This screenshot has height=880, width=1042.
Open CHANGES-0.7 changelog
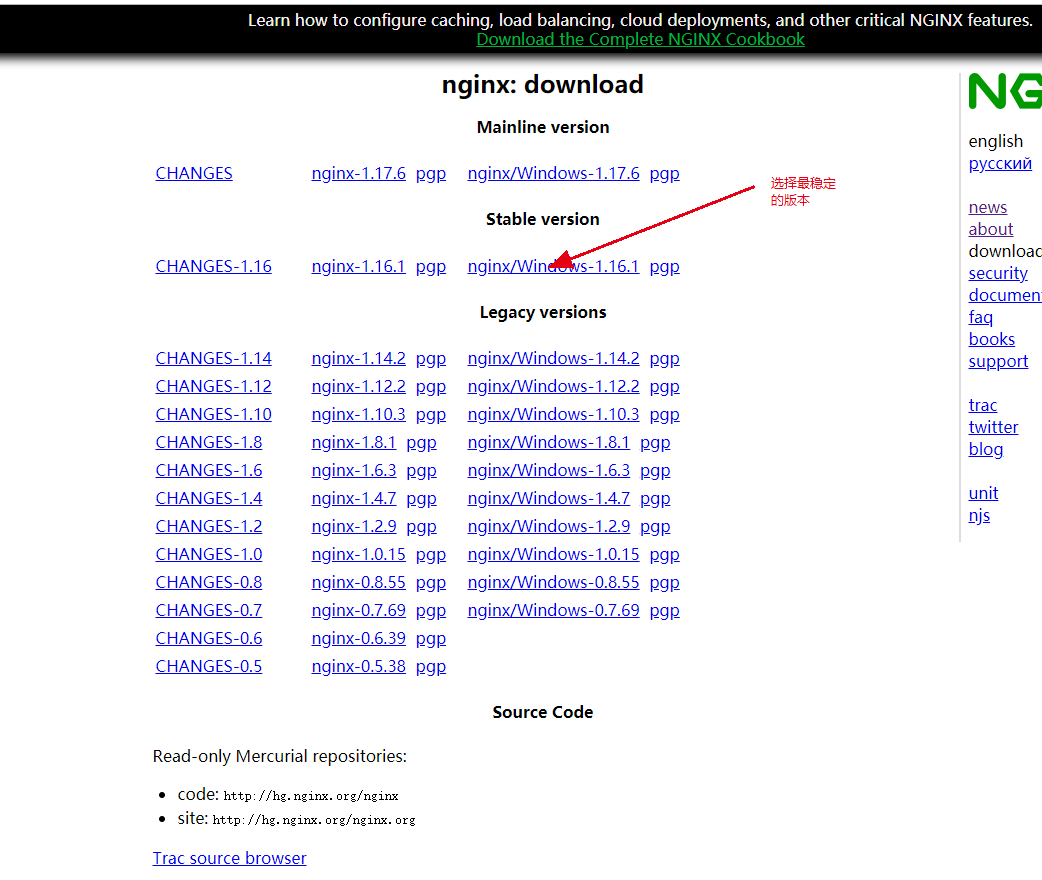click(x=209, y=609)
